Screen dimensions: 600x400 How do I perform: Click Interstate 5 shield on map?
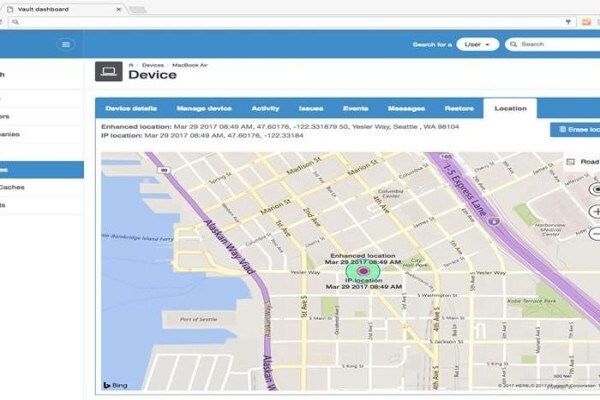[494, 220]
